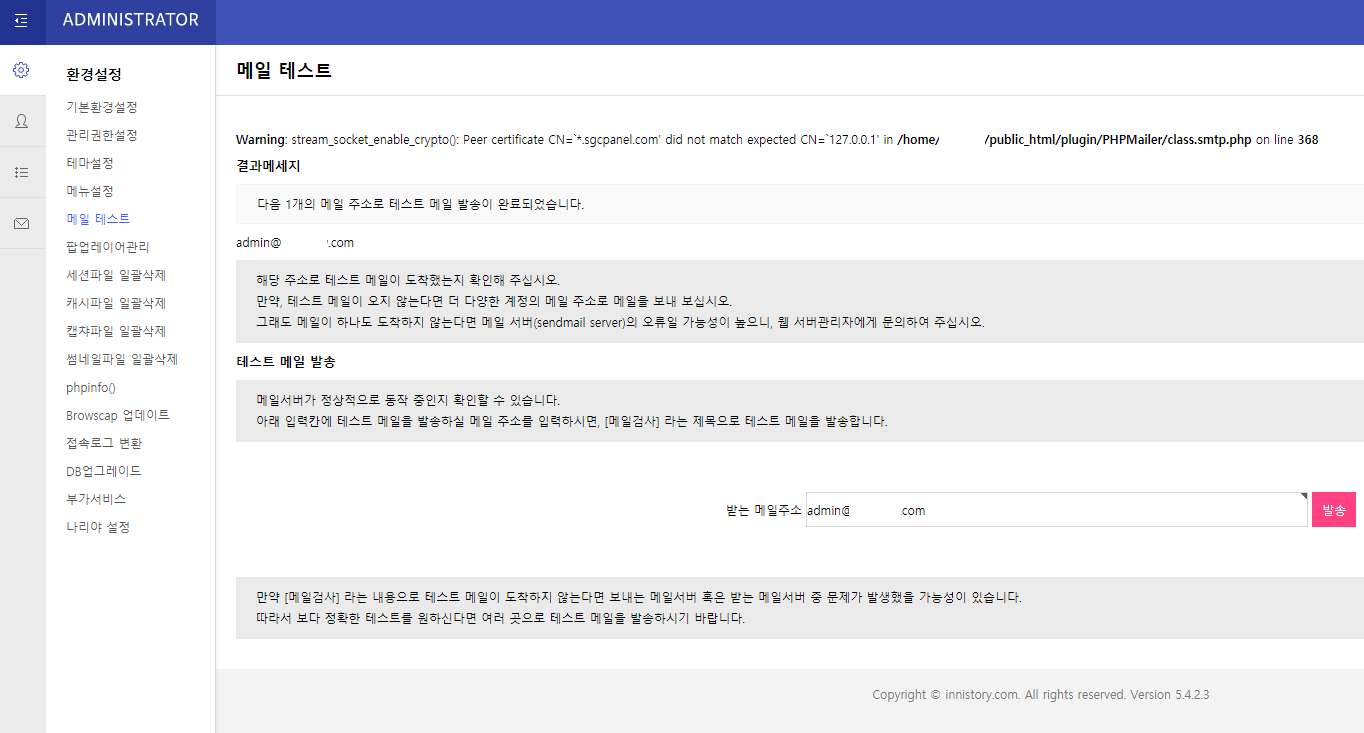Click the test mail 발송이 완료되었습니다 message
The width and height of the screenshot is (1364, 733).
point(420,204)
